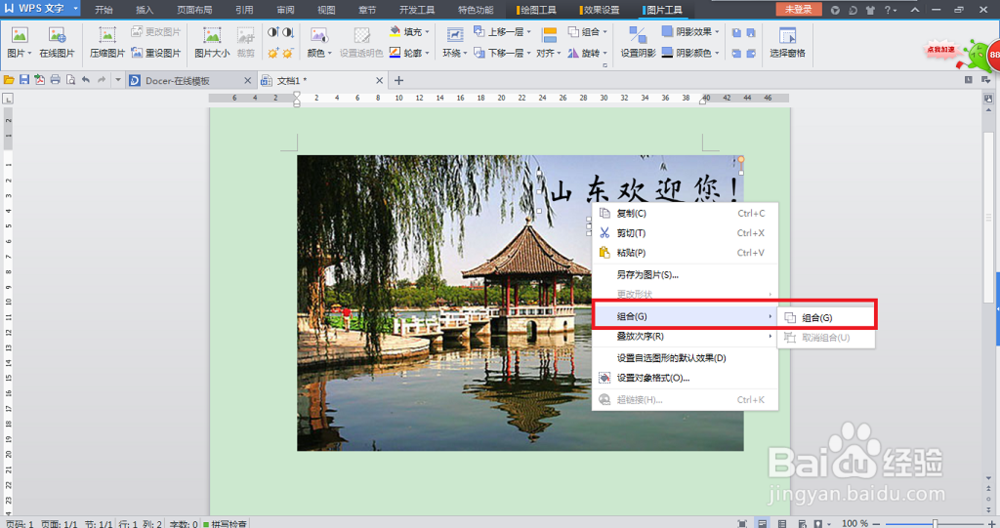Switch to outline view icon in status bar
Viewport: 1000px width, 528px height.
point(782,524)
